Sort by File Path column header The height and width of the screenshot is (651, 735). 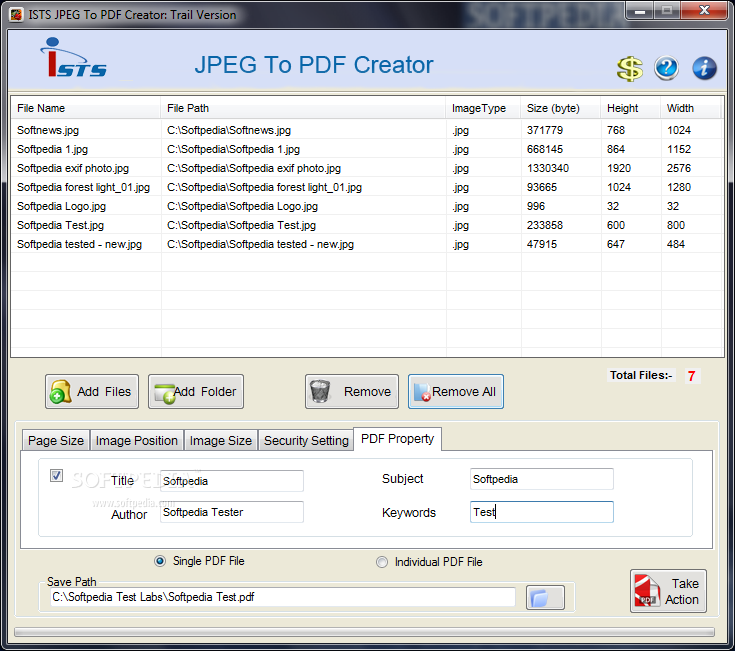tap(303, 108)
